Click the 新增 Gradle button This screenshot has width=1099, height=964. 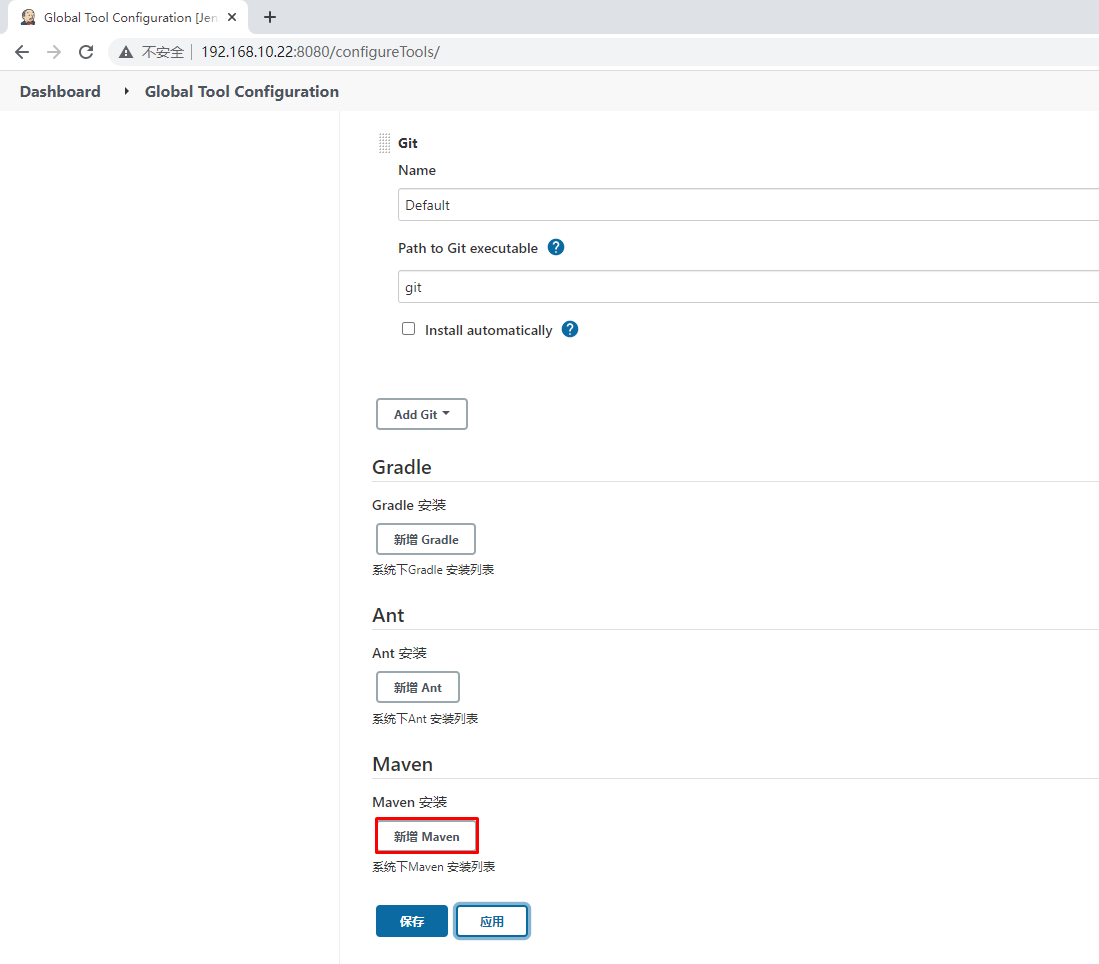point(425,539)
